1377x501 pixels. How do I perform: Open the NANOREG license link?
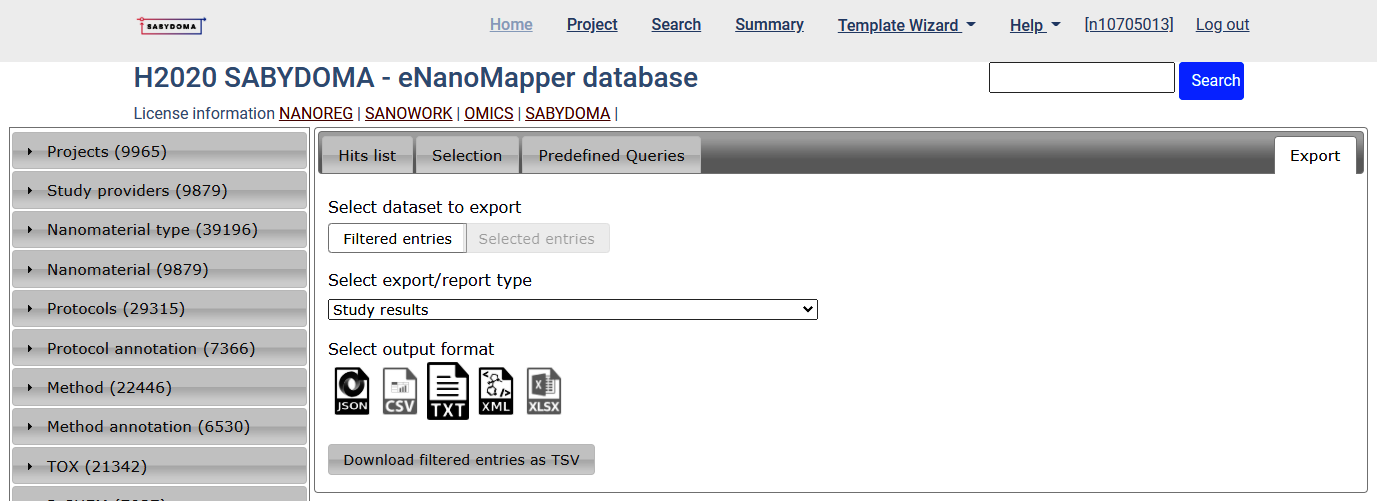[x=315, y=113]
